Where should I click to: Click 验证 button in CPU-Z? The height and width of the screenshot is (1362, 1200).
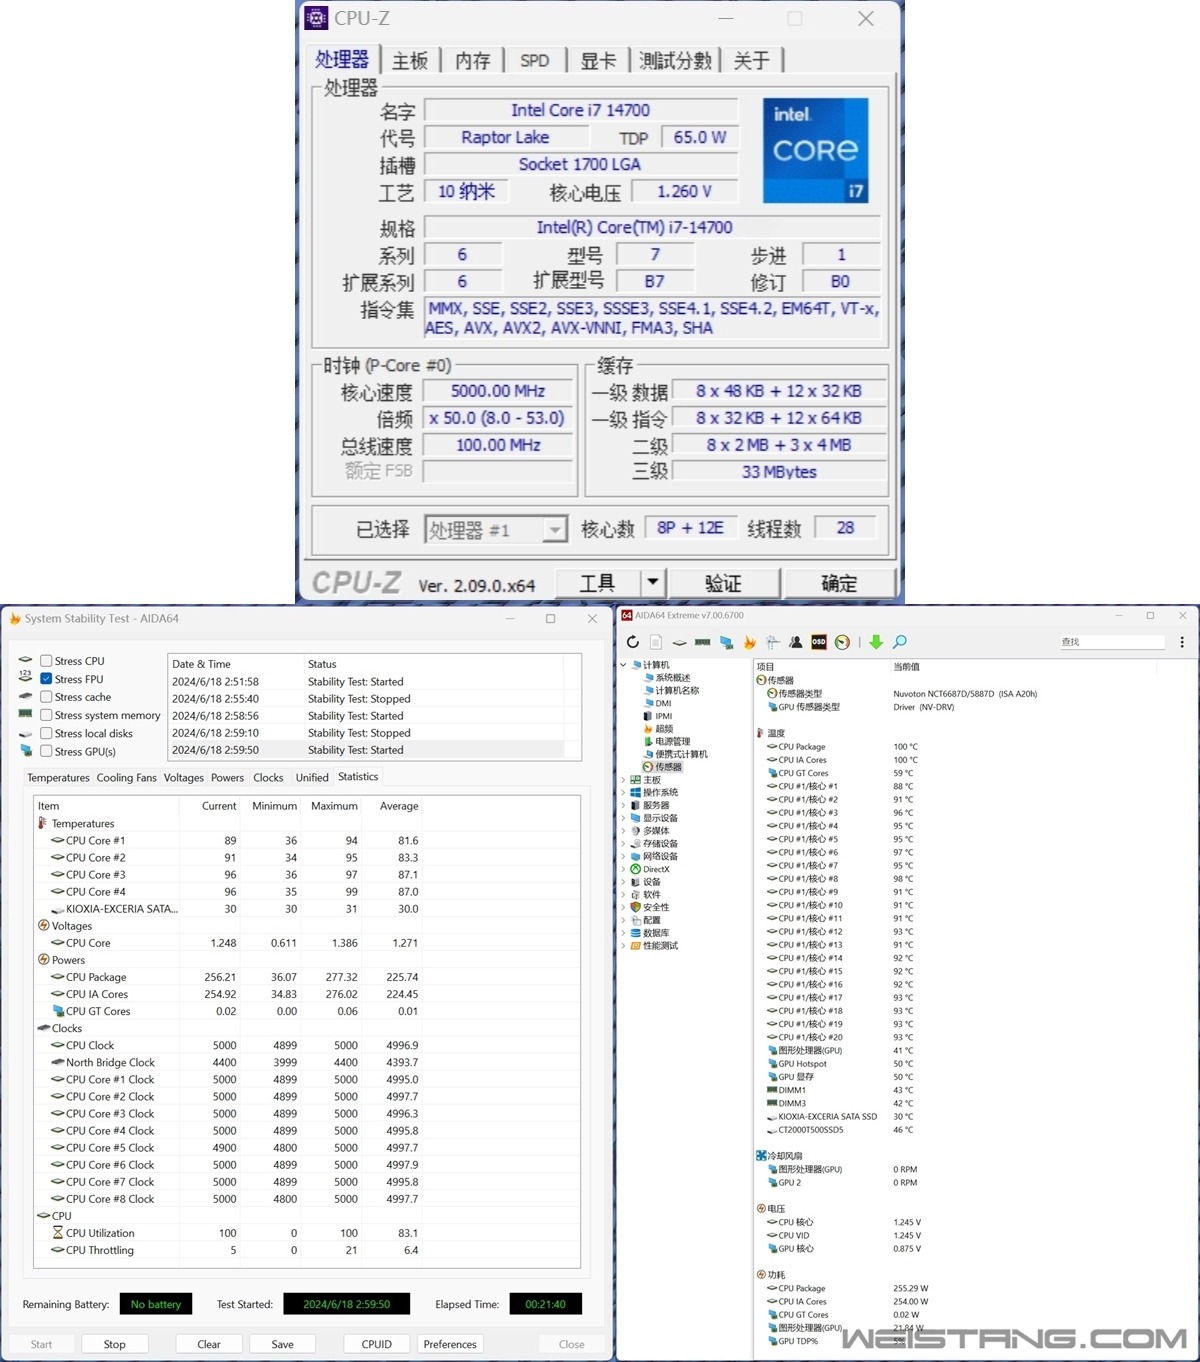point(724,583)
